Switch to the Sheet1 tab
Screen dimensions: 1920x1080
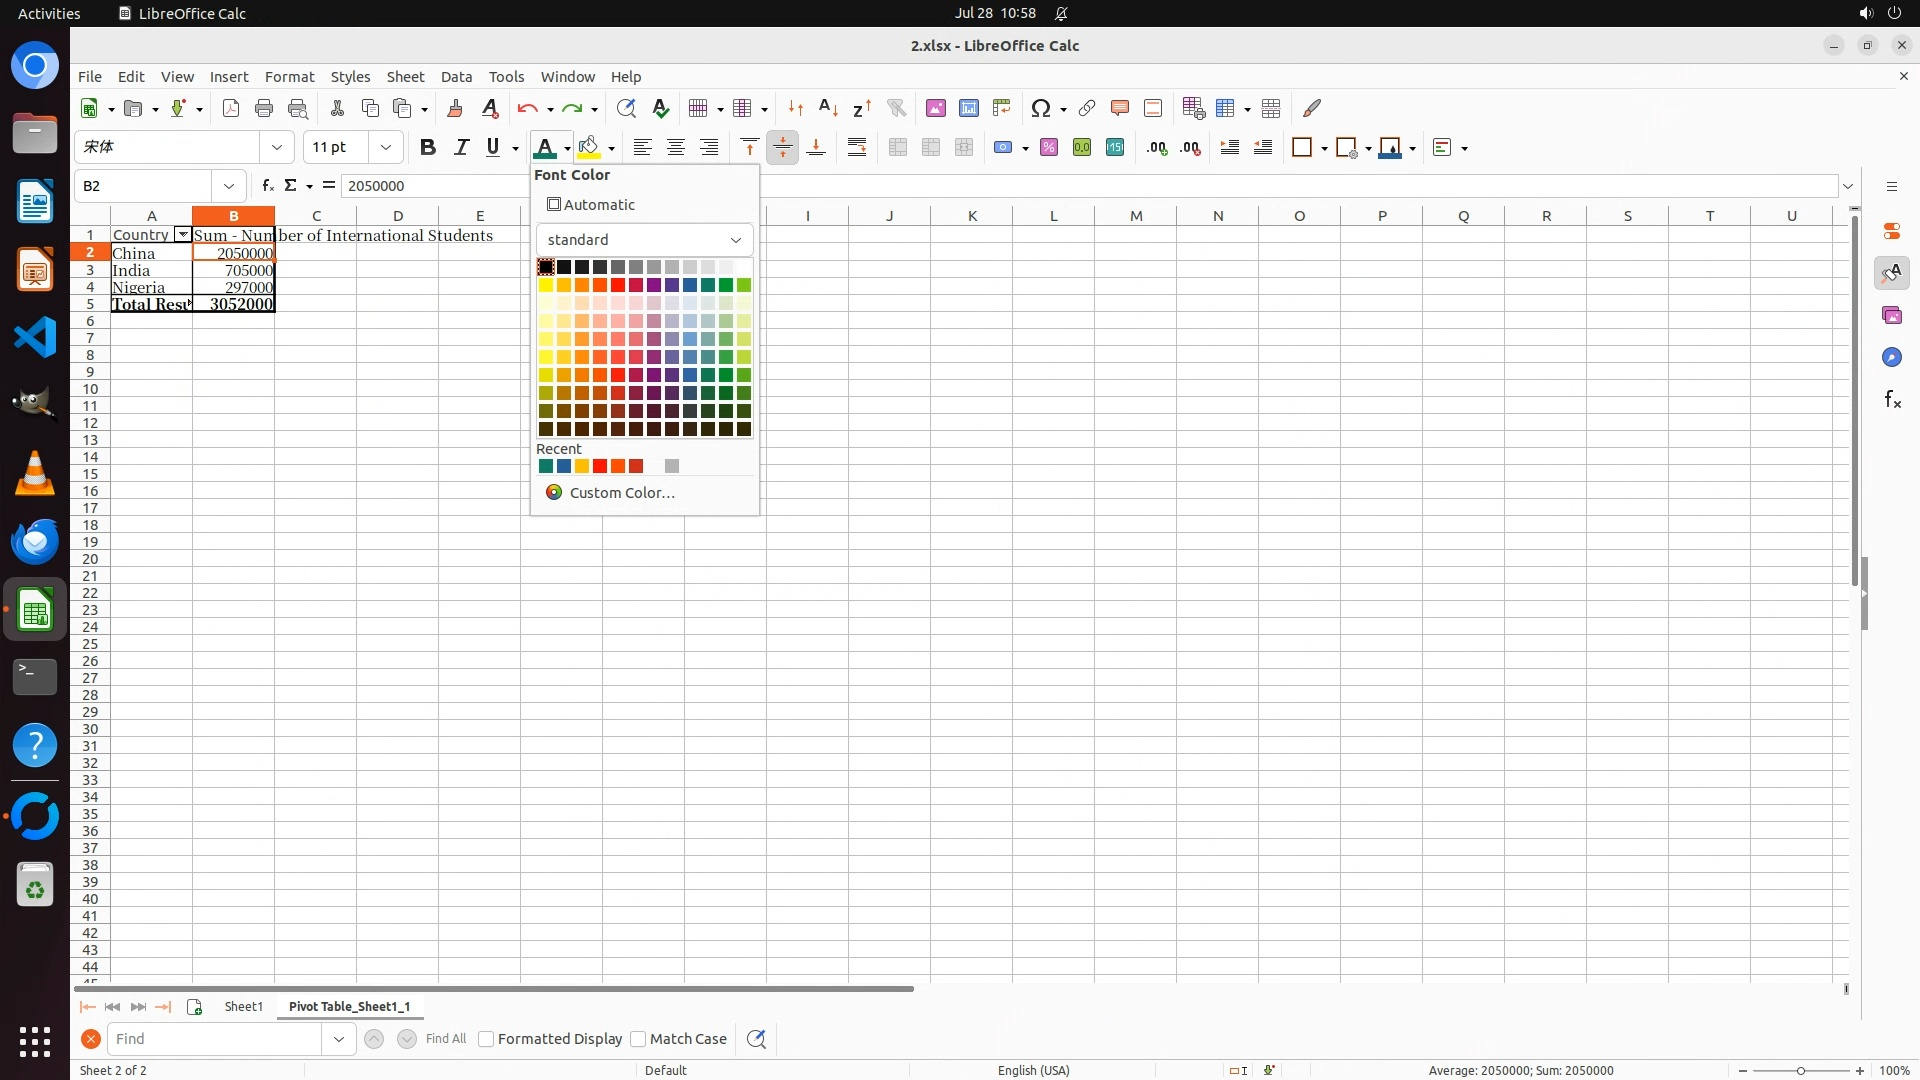[x=243, y=1006]
